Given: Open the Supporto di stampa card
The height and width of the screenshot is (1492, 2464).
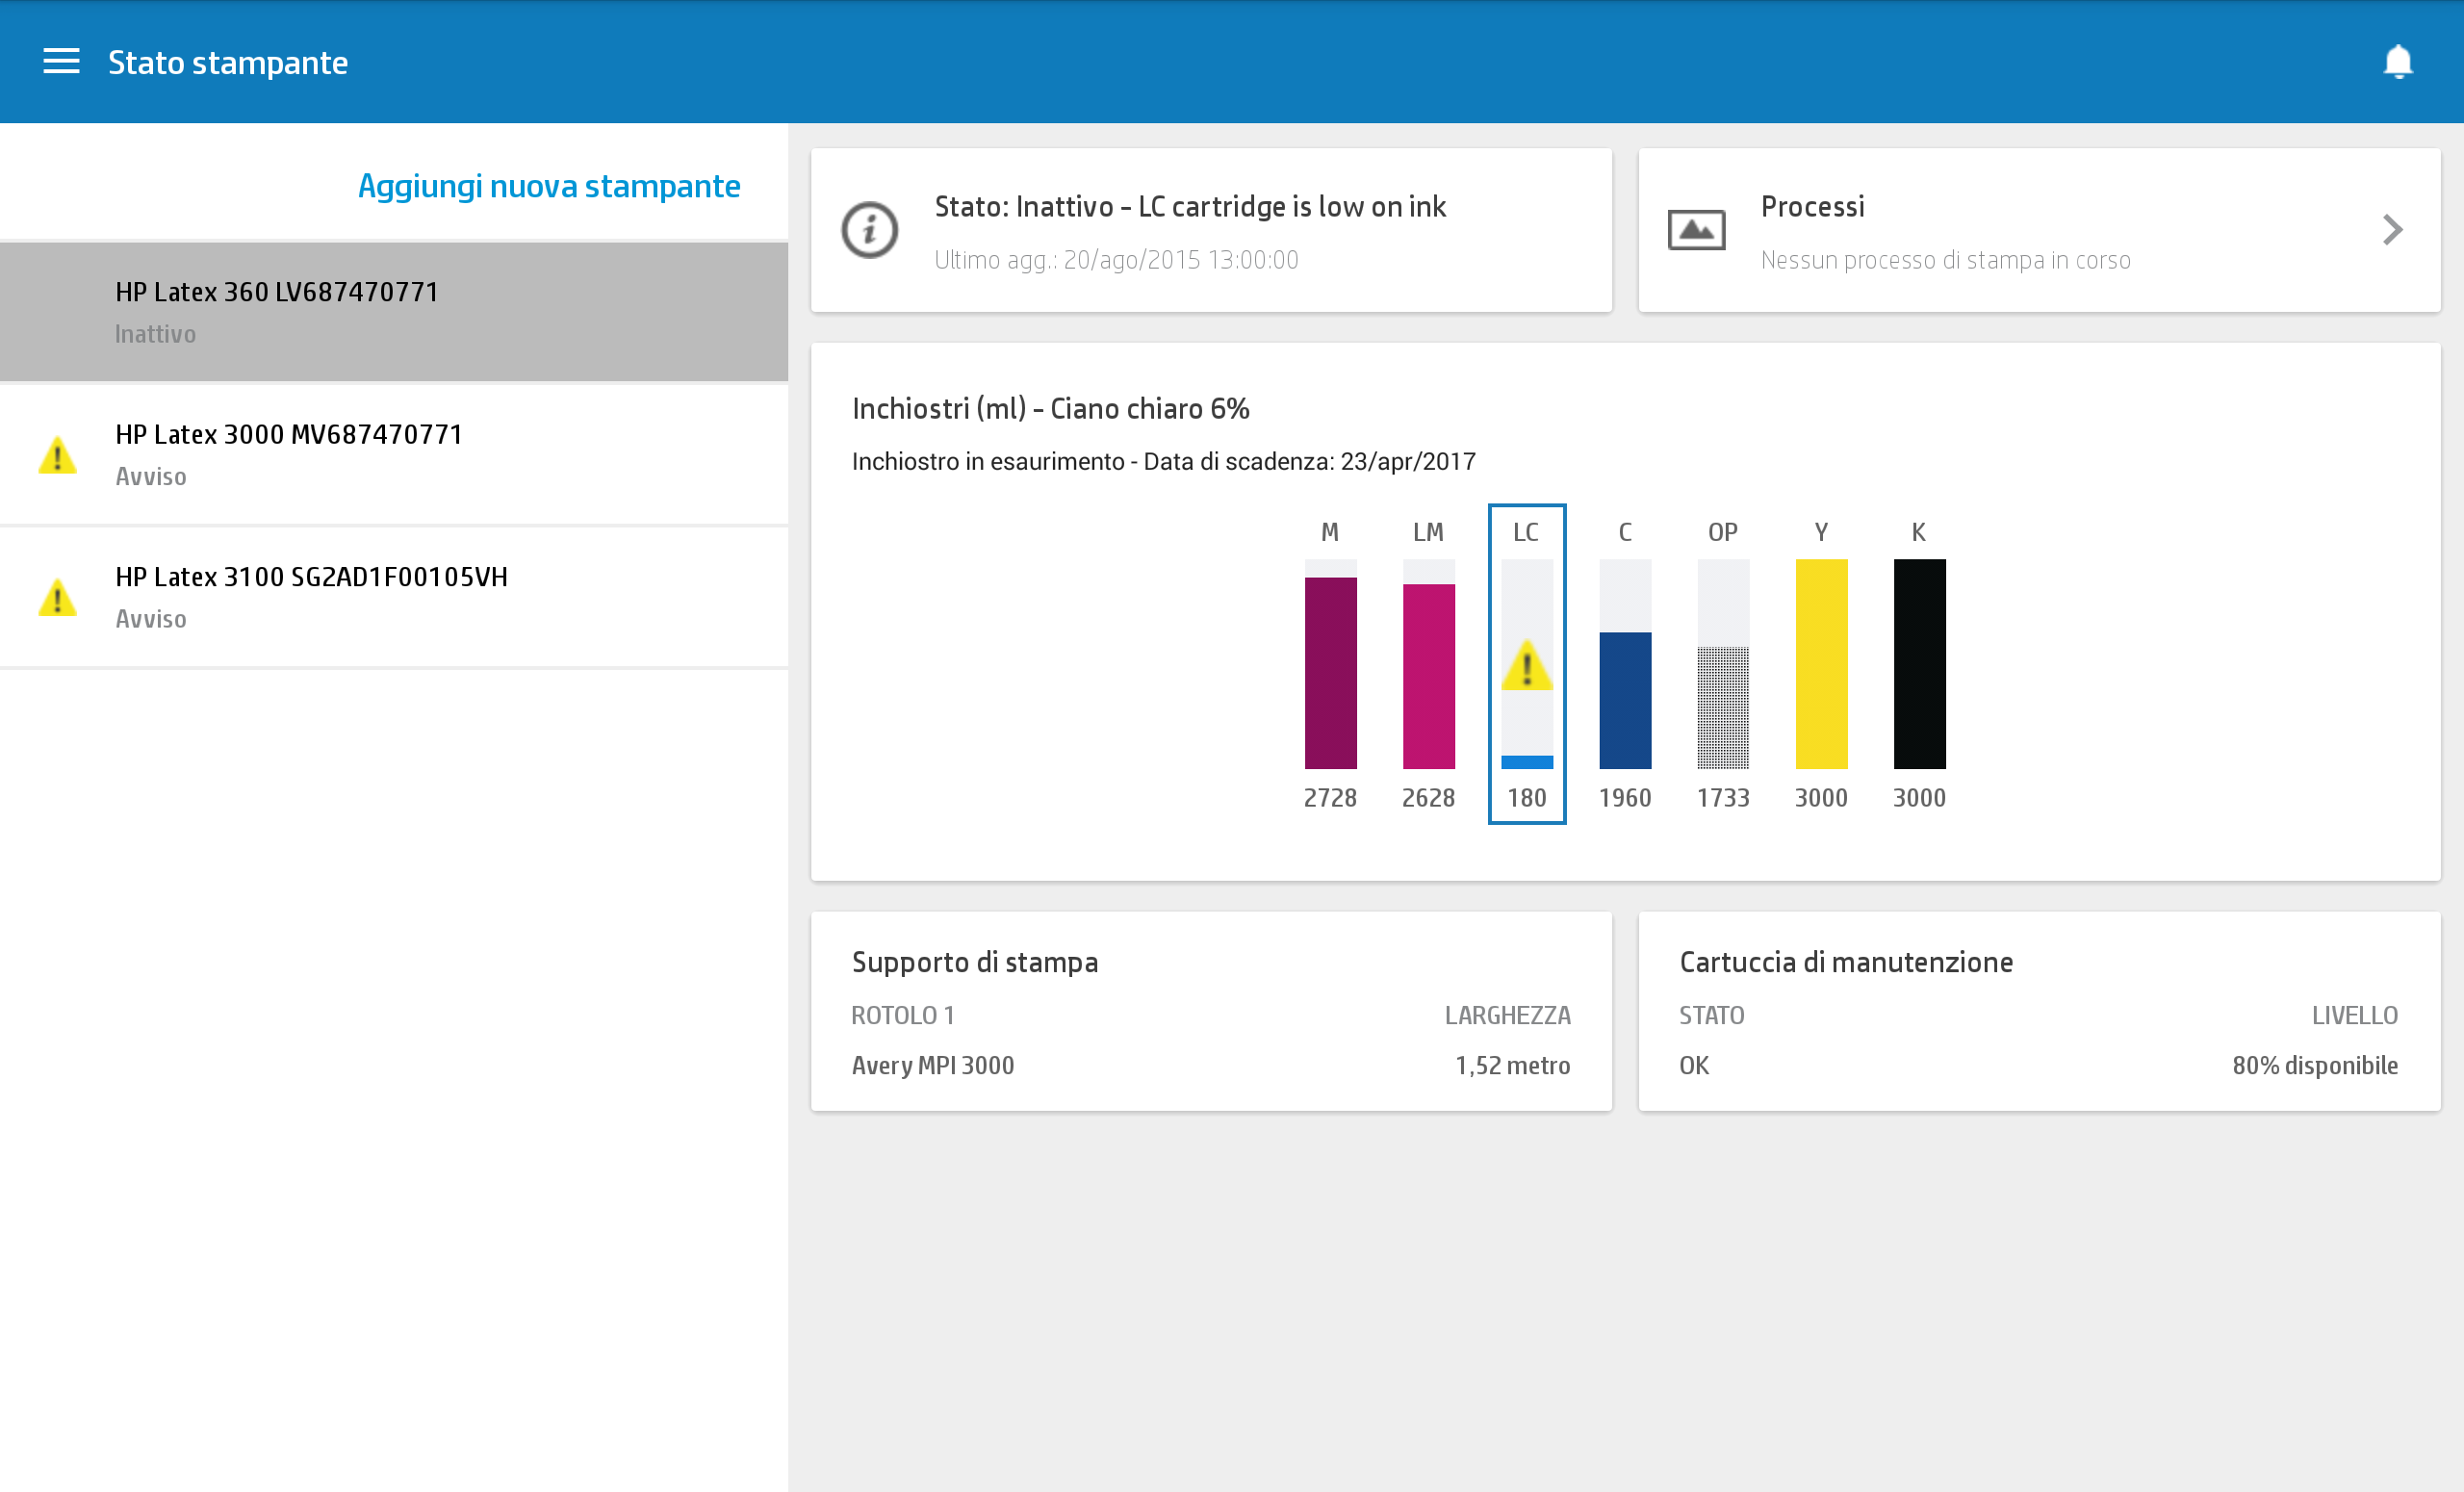Looking at the screenshot, I should (1210, 1010).
